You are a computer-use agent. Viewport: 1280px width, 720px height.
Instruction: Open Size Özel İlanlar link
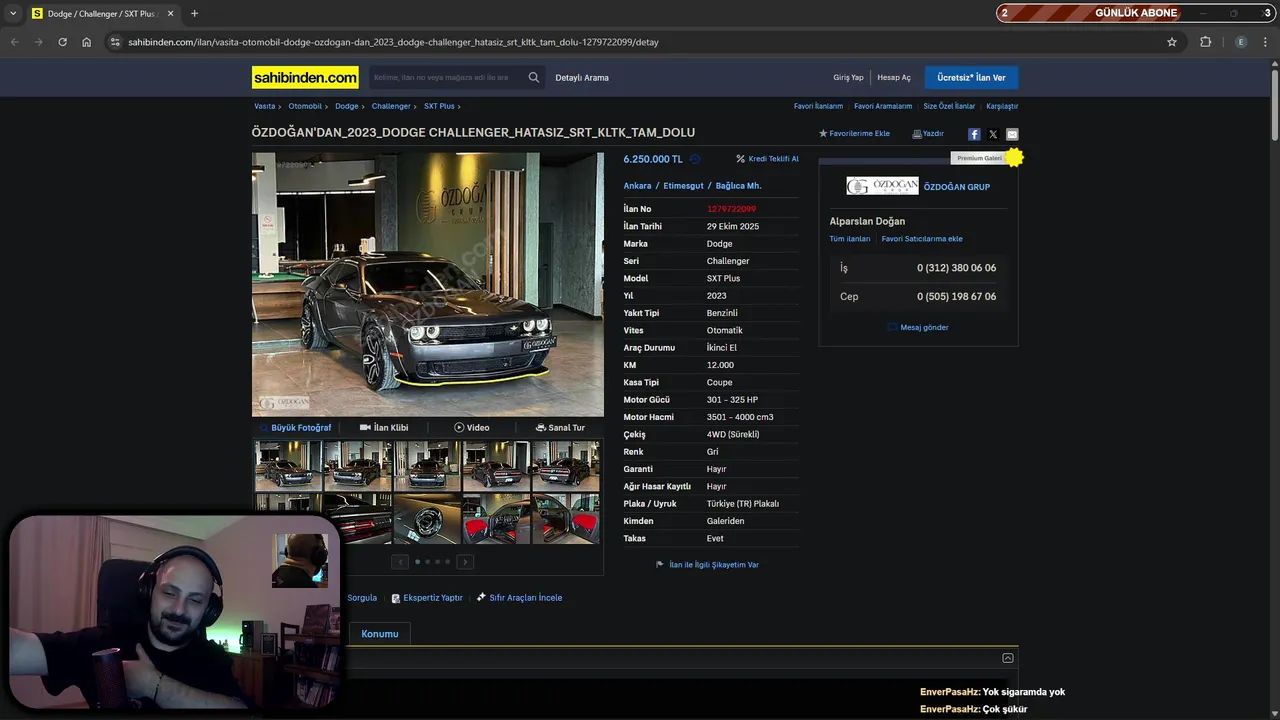pyautogui.click(x=949, y=106)
